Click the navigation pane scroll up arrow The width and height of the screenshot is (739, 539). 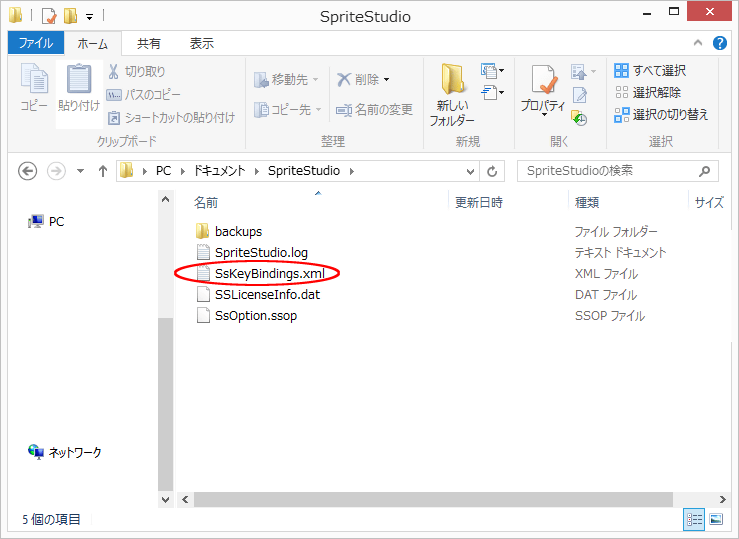click(x=165, y=200)
